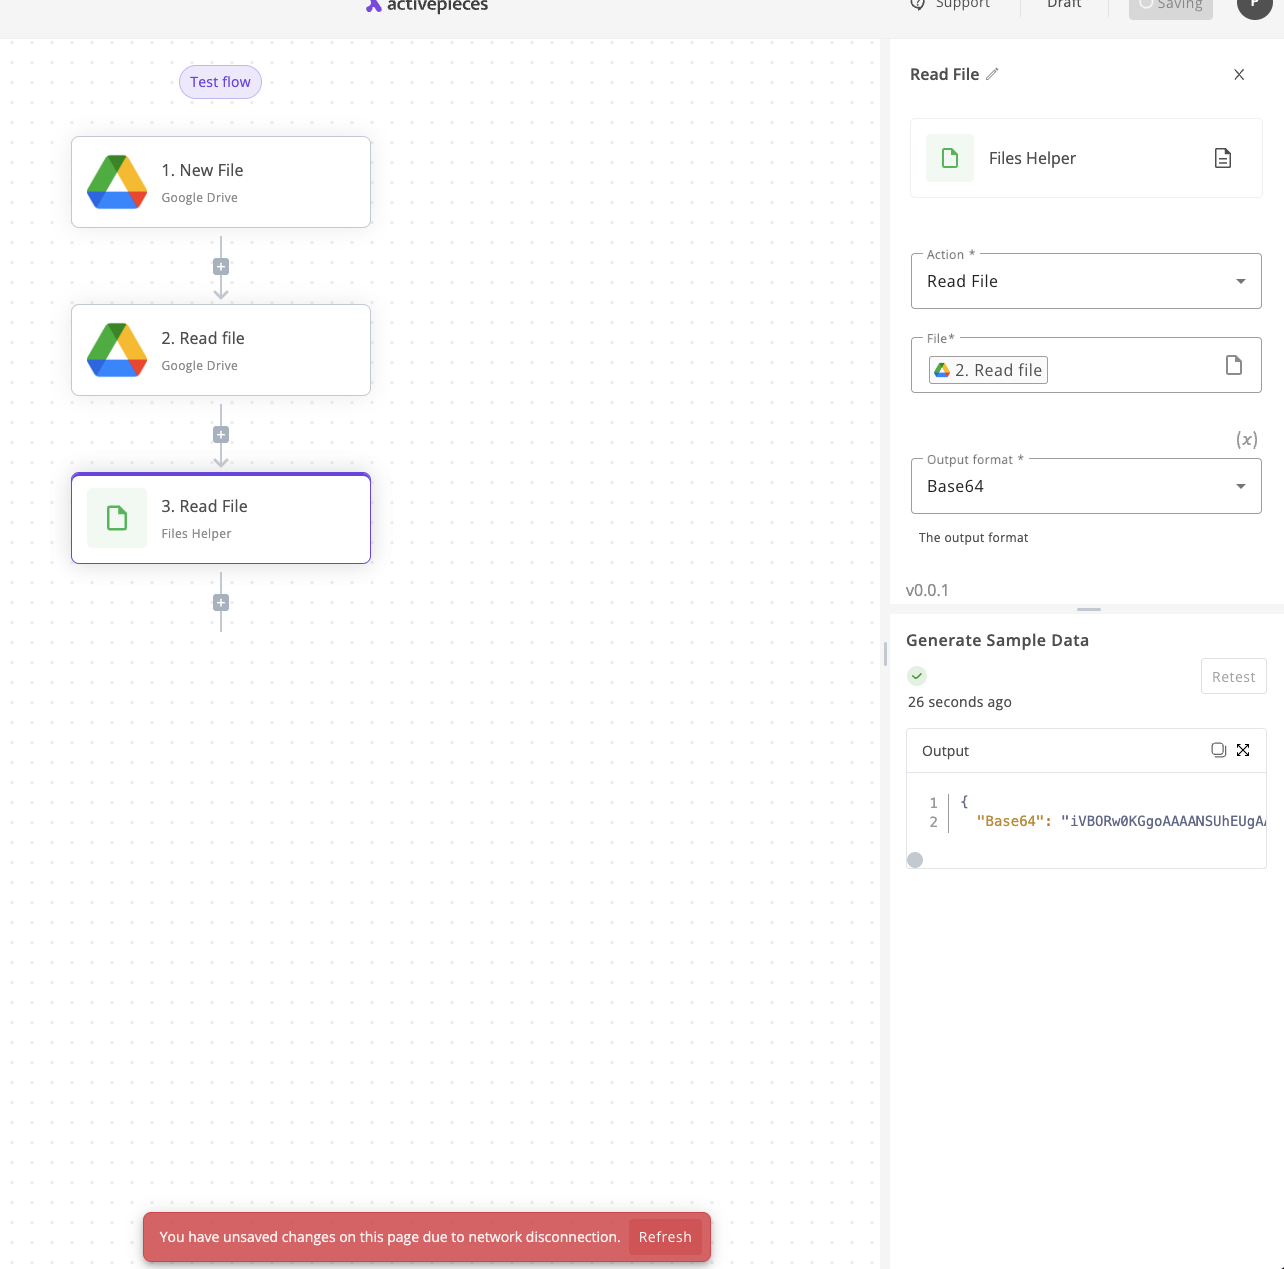This screenshot has width=1284, height=1269.
Task: Click the Saving button
Action: (x=1171, y=6)
